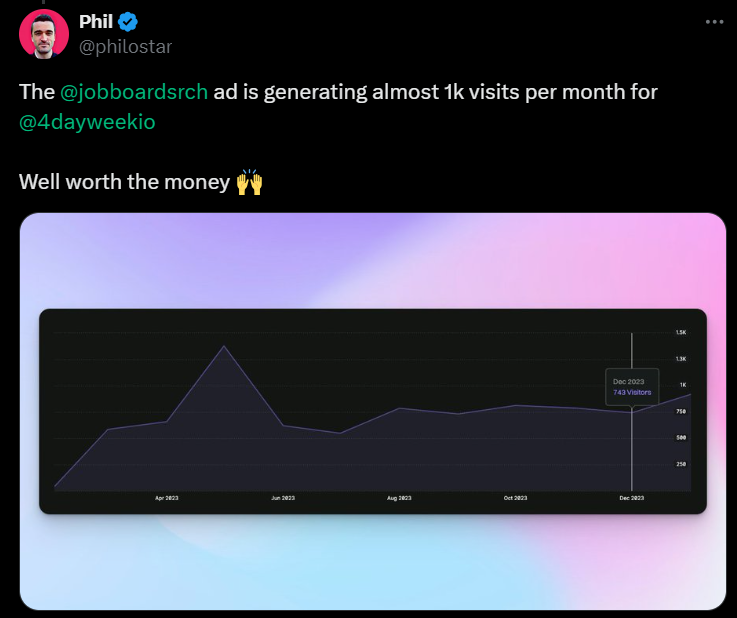Click the Dec 2023 x-axis label
The width and height of the screenshot is (737, 618).
point(631,497)
